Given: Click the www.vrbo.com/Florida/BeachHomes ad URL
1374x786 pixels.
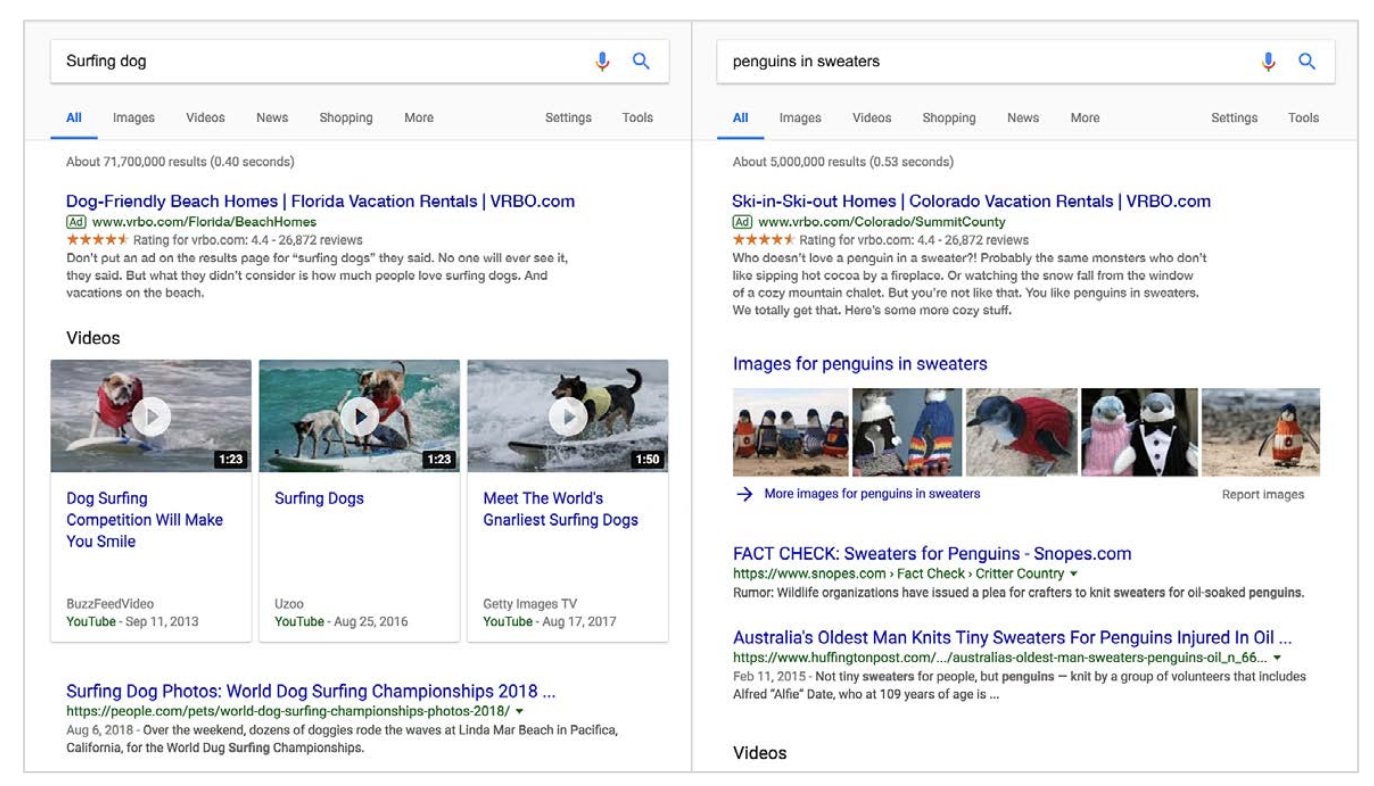Looking at the screenshot, I should [204, 222].
